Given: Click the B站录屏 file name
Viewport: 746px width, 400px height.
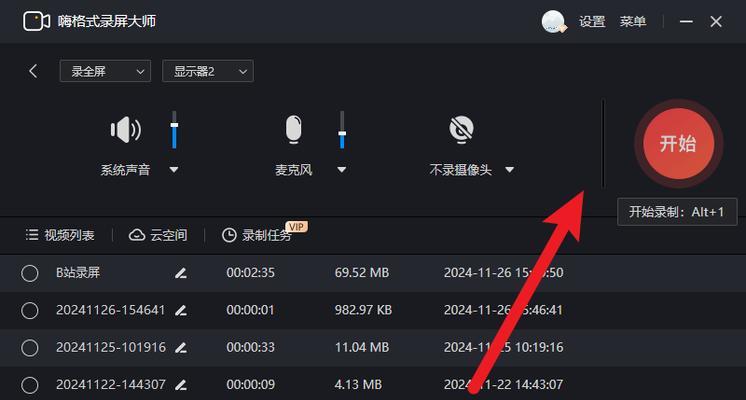Looking at the screenshot, I should tap(78, 273).
